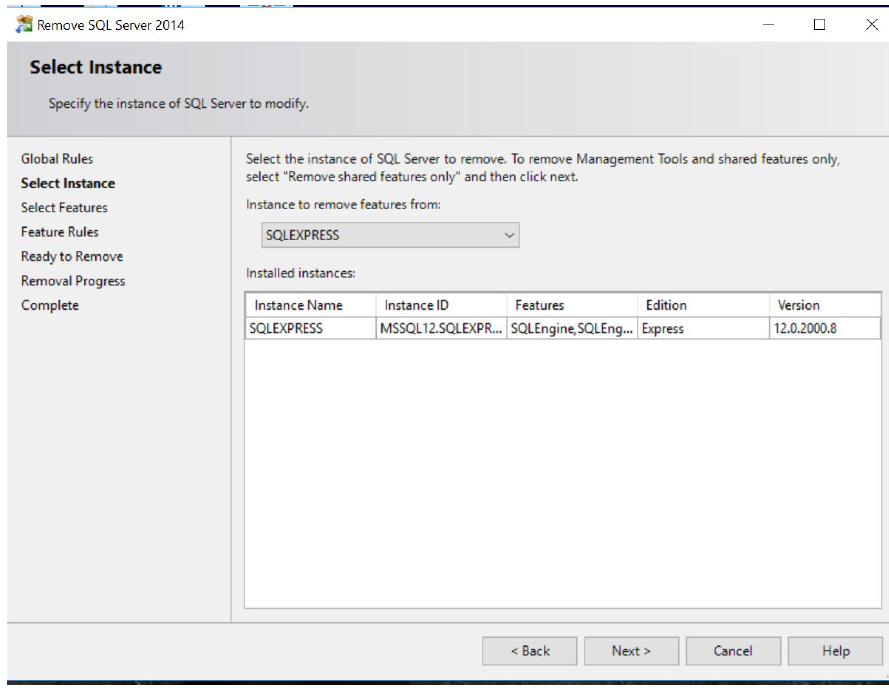This screenshot has height=688, width=889.
Task: Click the Next > button
Action: coord(631,651)
